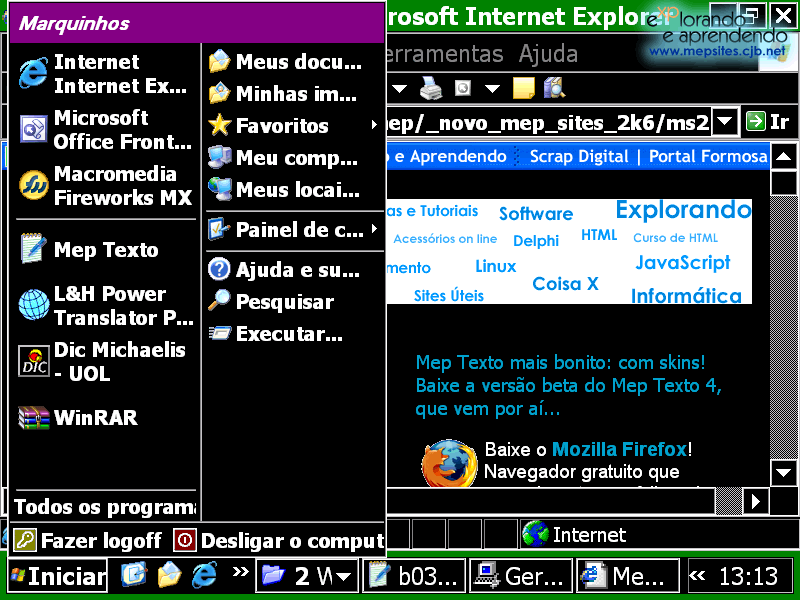
Task: Open Pesquisar from the Start menu
Action: (294, 302)
